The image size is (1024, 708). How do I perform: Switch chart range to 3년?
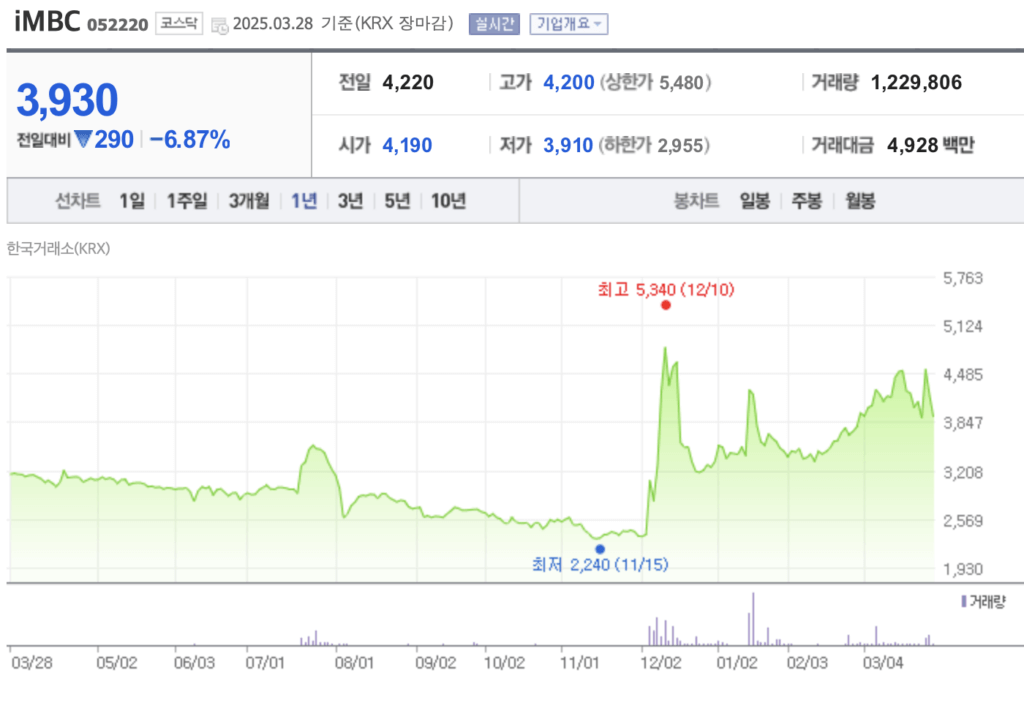tap(350, 201)
